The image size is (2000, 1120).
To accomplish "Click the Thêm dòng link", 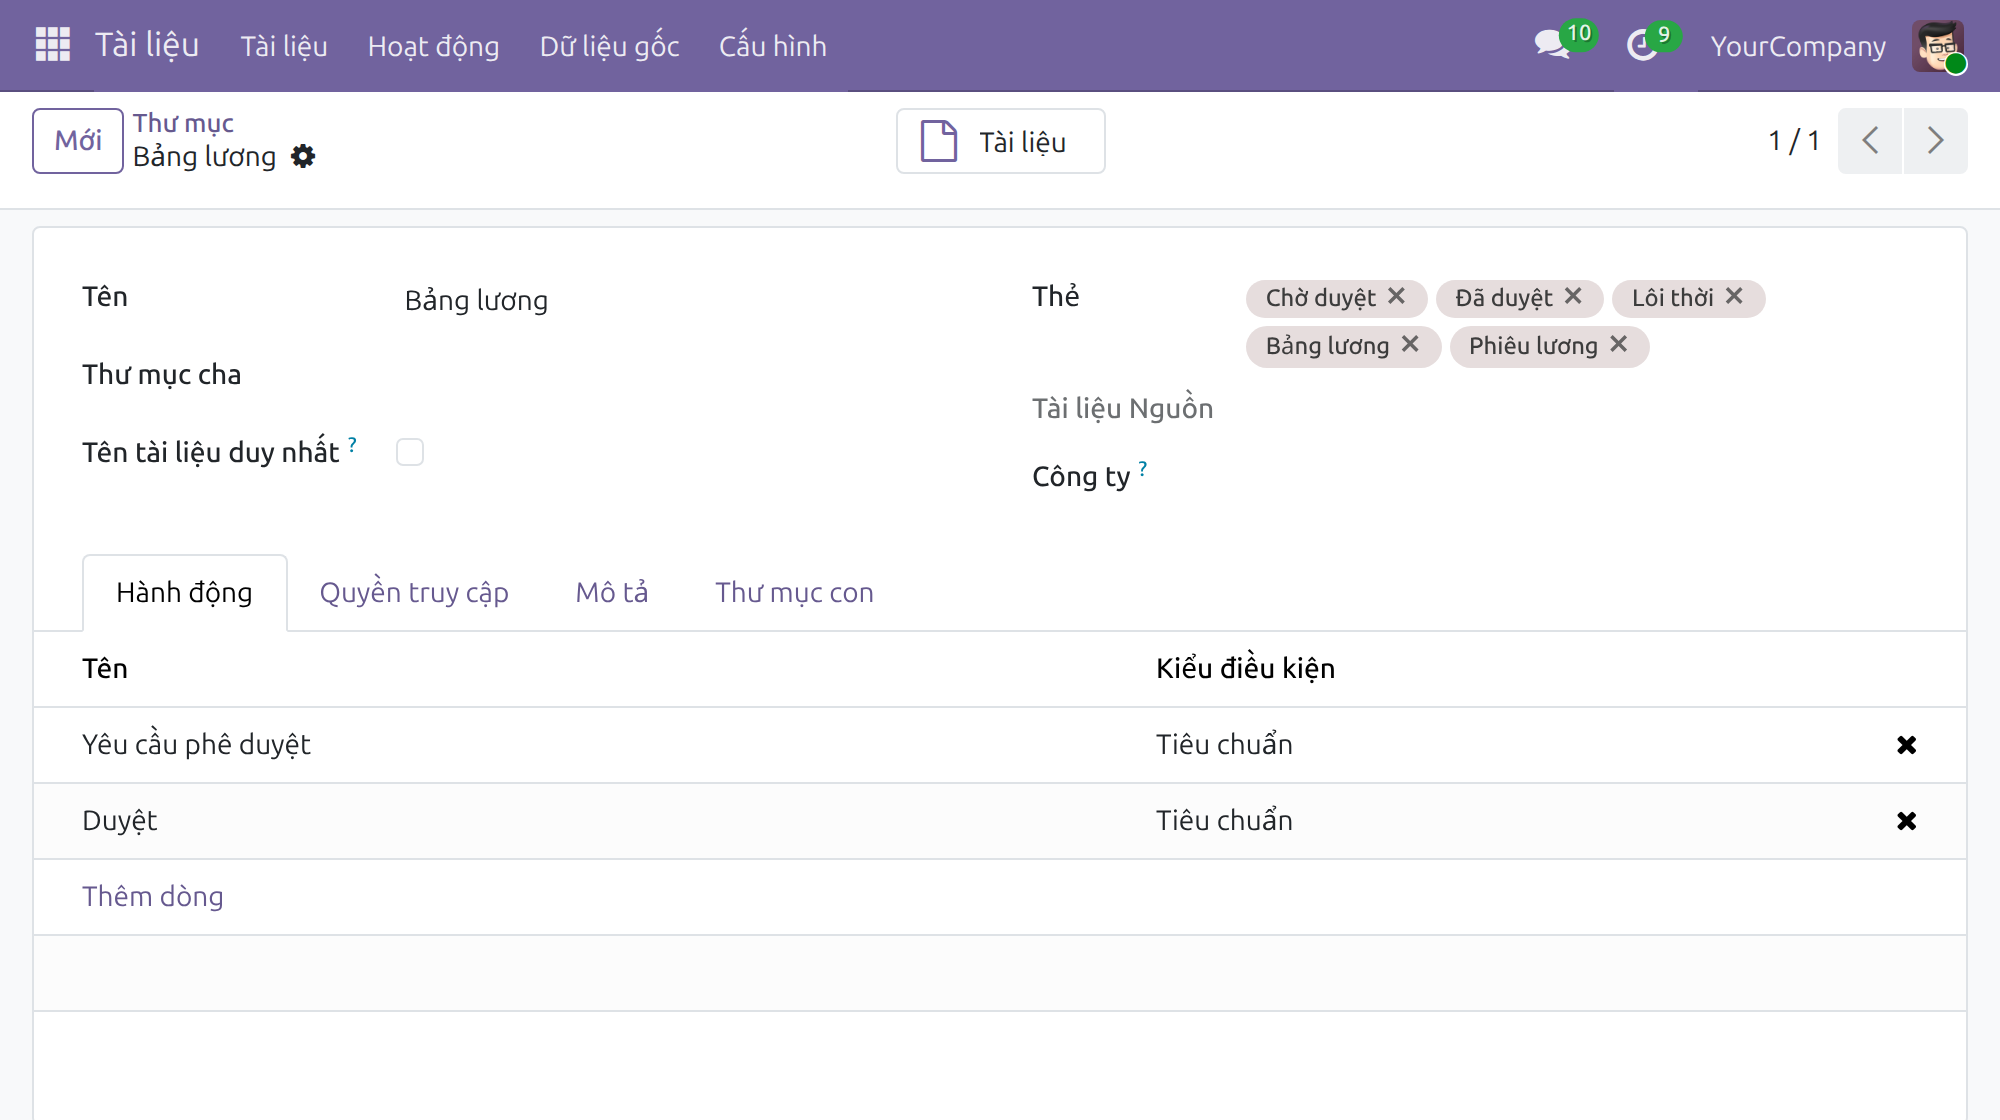I will coord(153,896).
